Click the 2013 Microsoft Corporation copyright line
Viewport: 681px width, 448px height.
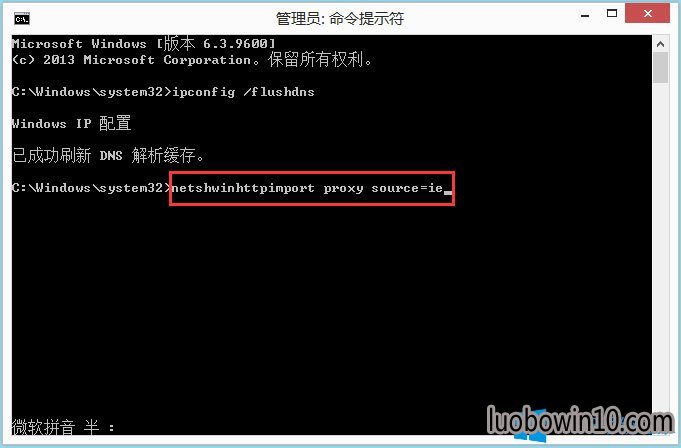[192, 60]
